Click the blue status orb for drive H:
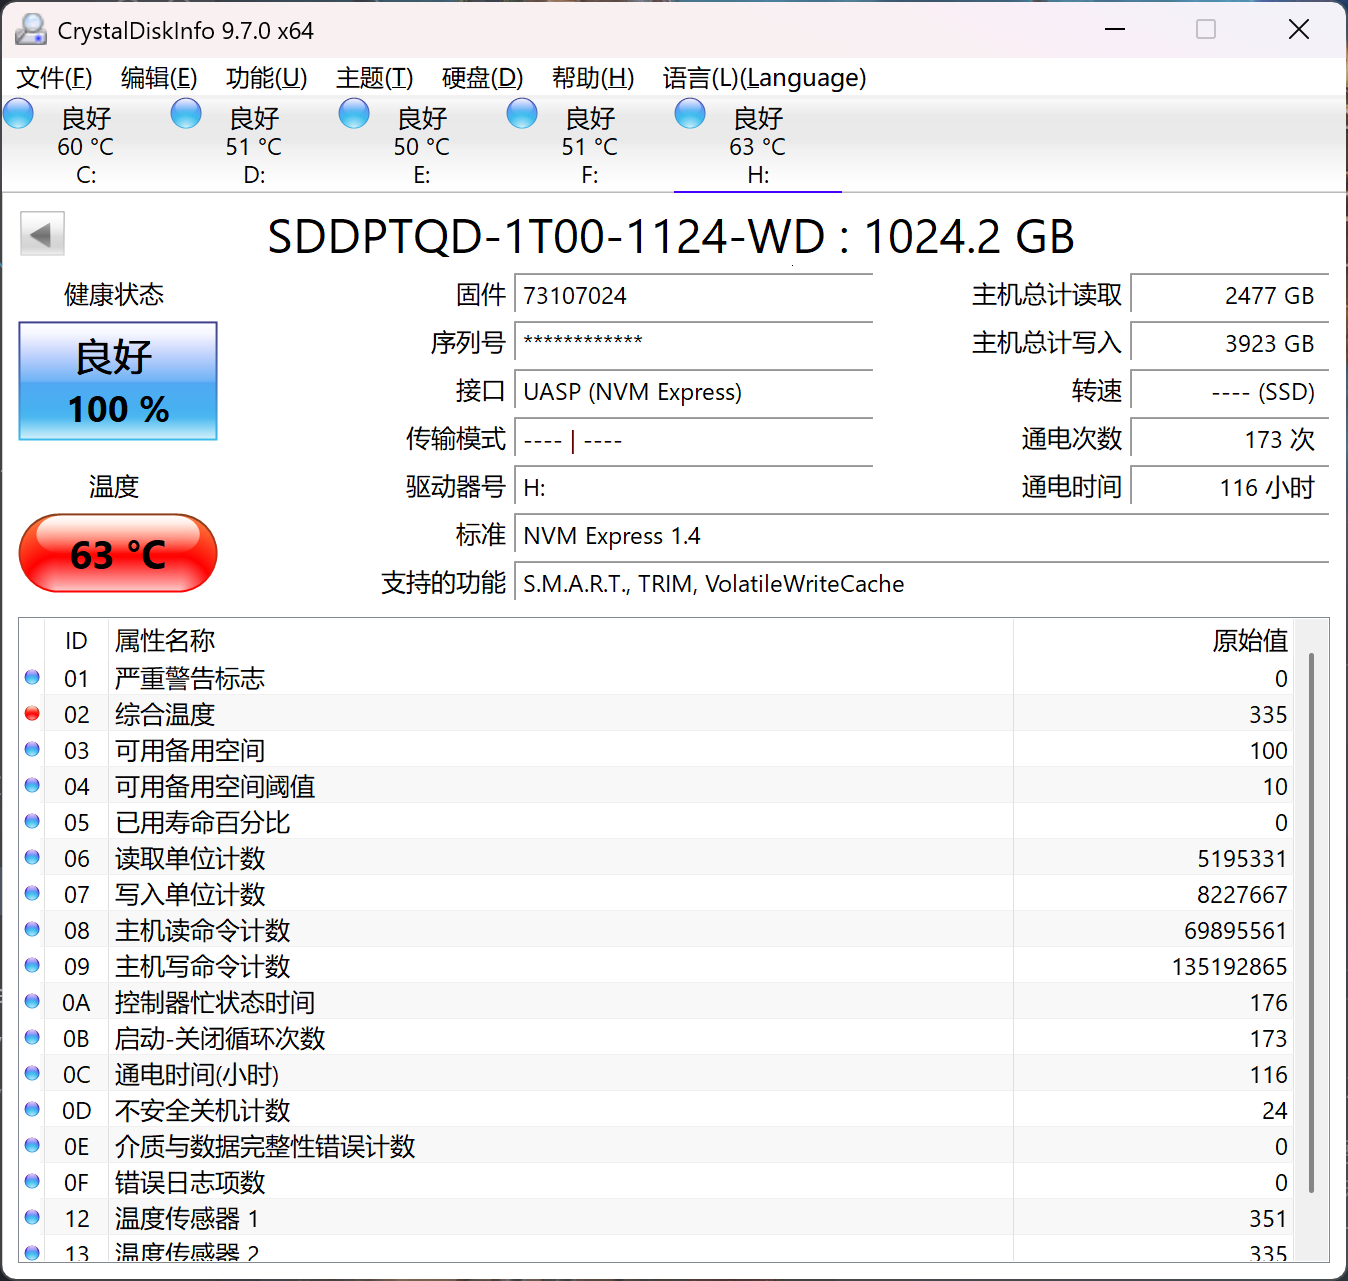Image resolution: width=1348 pixels, height=1281 pixels. [690, 114]
